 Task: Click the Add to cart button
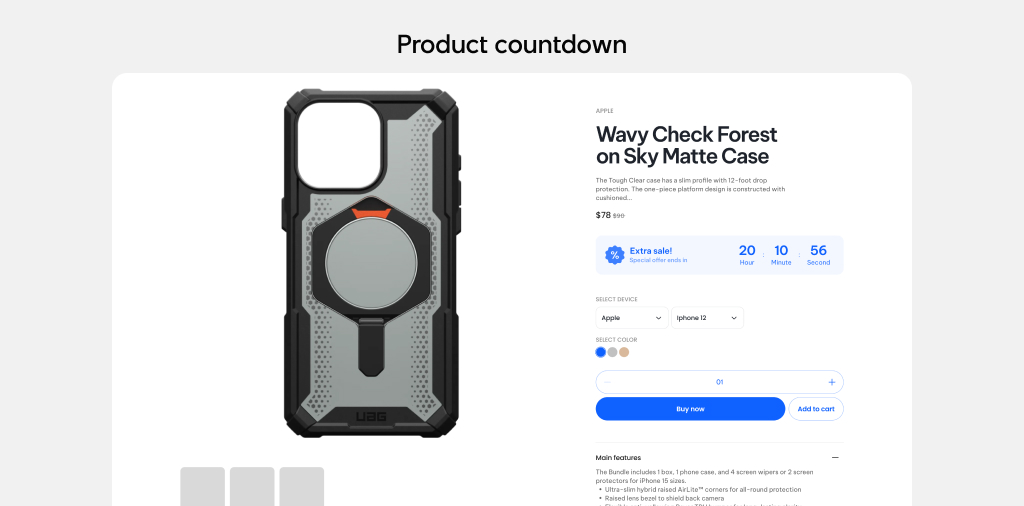click(816, 409)
